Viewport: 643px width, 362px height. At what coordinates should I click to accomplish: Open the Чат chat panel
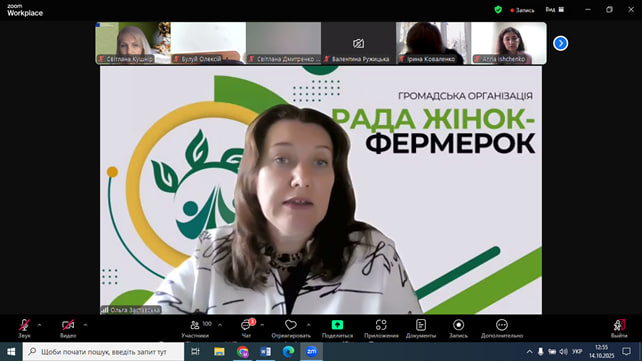(246, 328)
